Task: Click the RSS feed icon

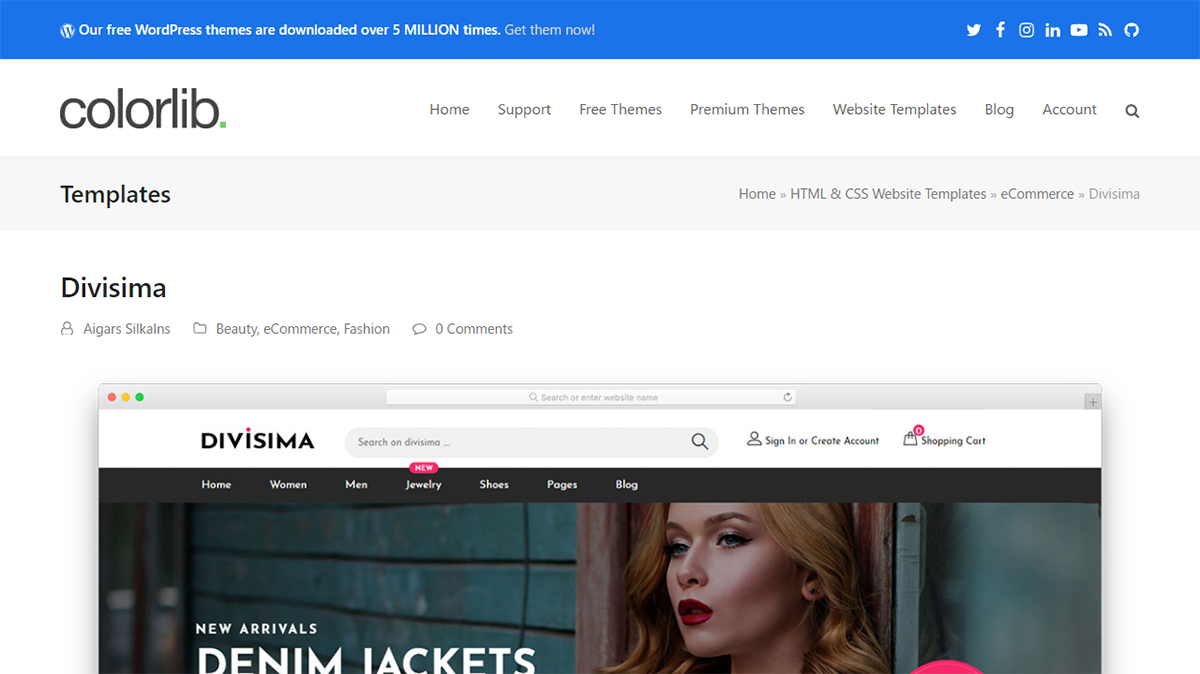Action: (x=1105, y=30)
